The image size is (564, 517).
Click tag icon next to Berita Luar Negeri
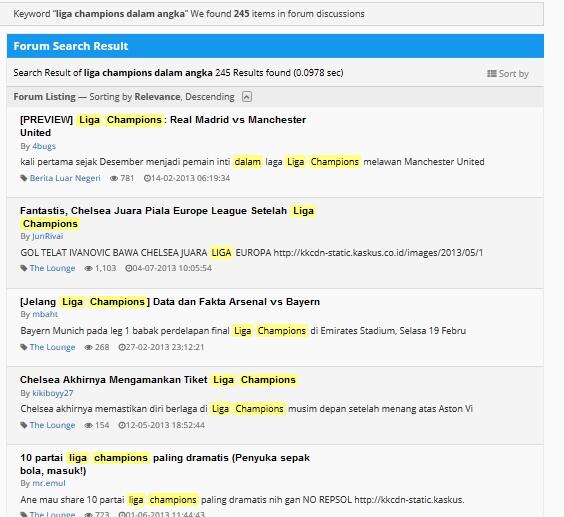pyautogui.click(x=24, y=178)
